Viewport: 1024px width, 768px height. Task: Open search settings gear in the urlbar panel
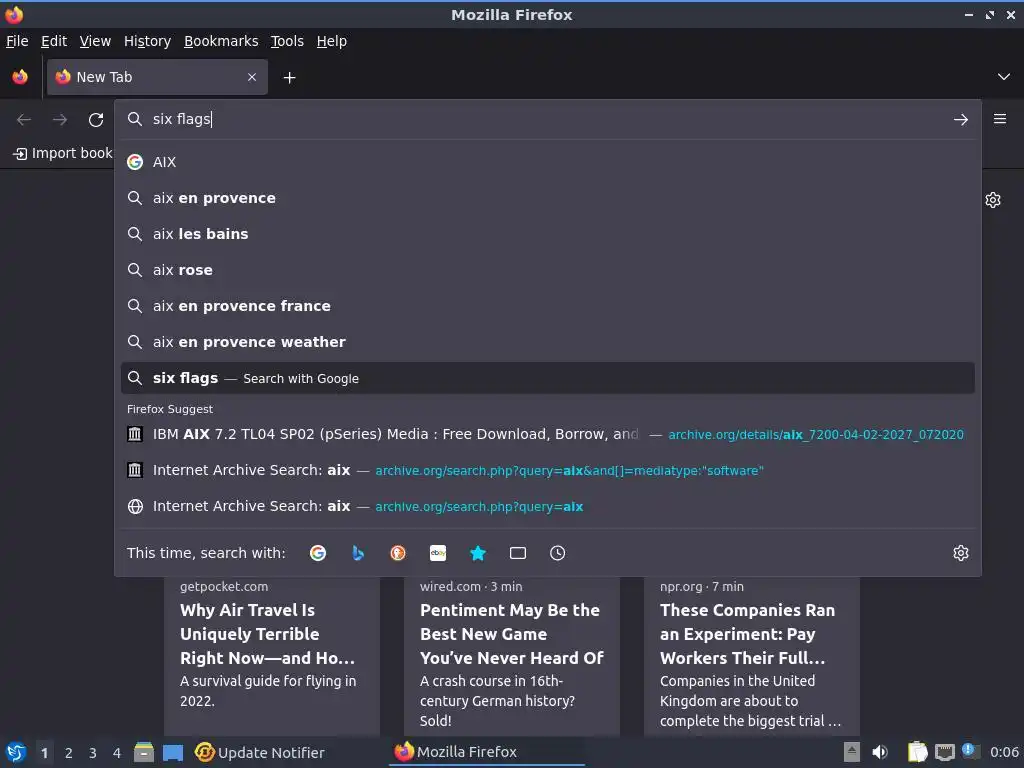(961, 553)
